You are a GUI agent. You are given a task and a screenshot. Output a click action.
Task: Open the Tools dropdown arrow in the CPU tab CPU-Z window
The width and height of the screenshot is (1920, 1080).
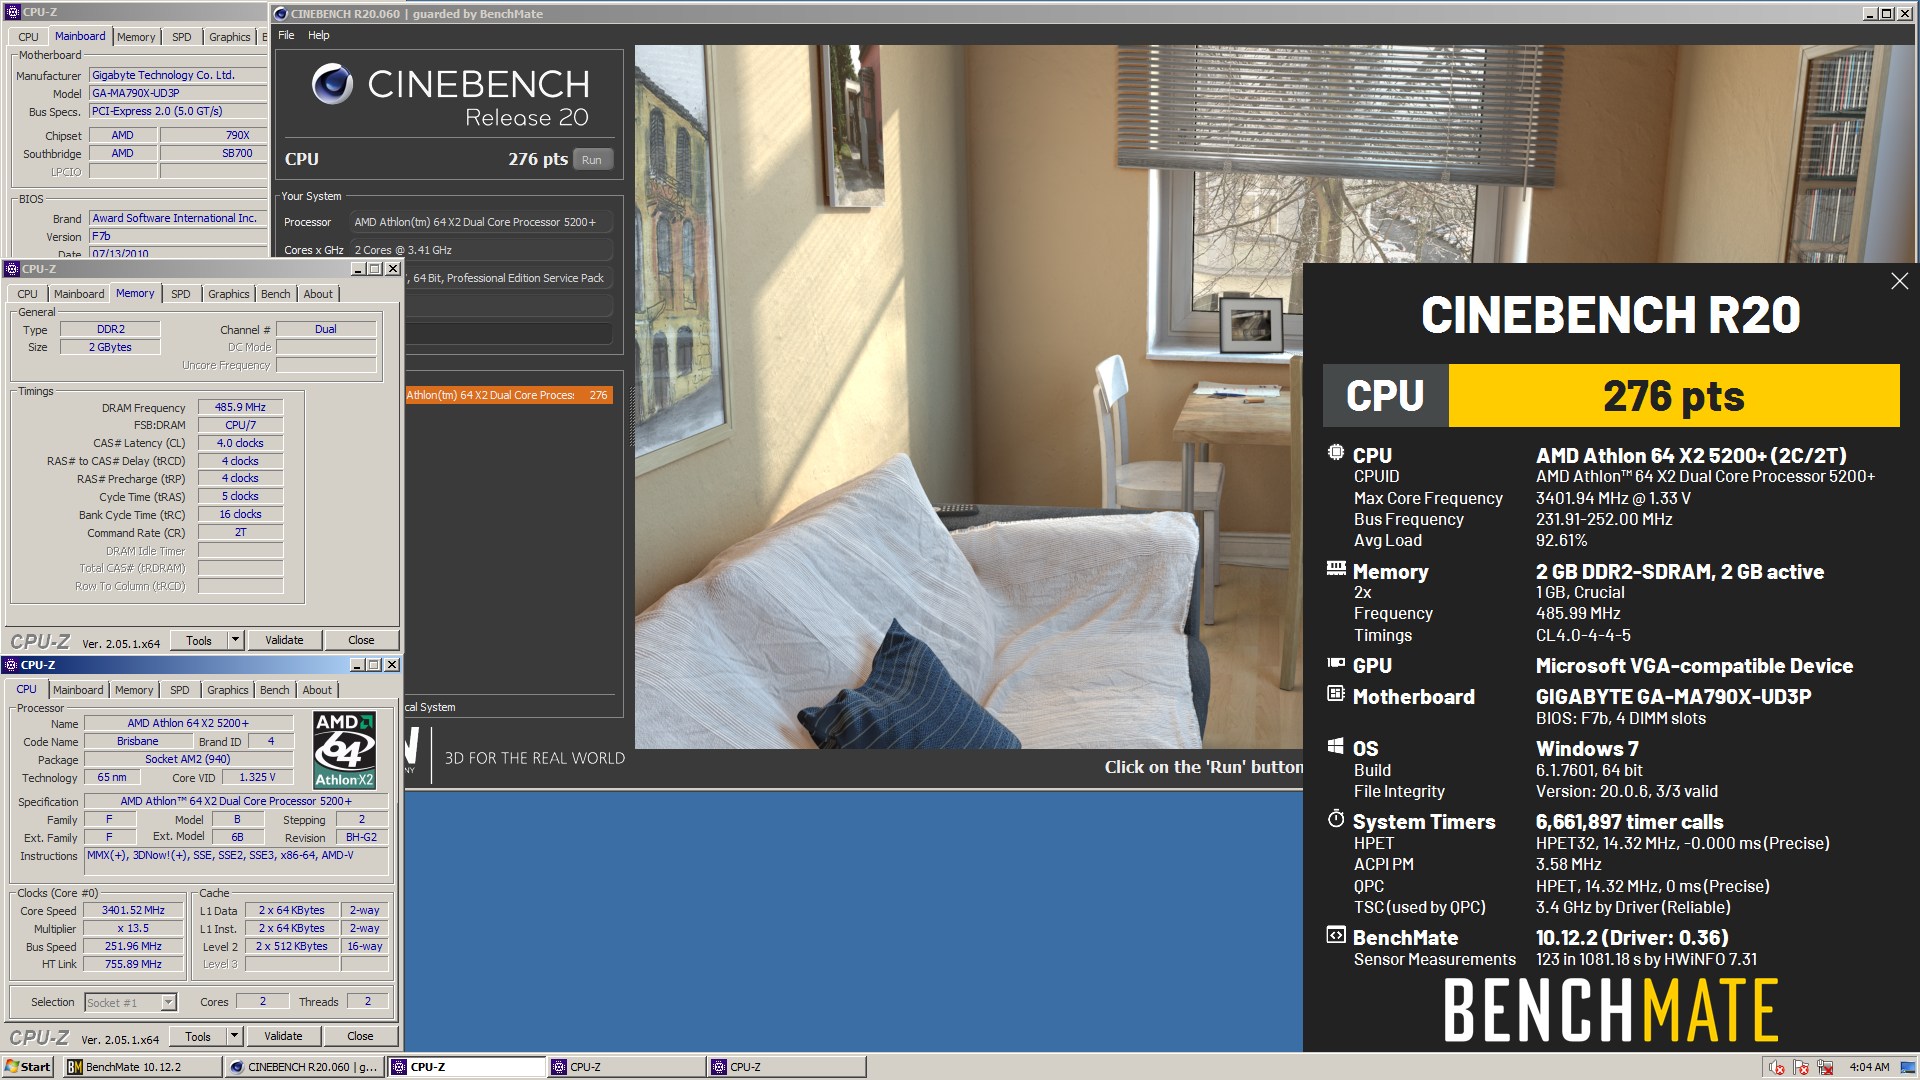pos(234,1036)
